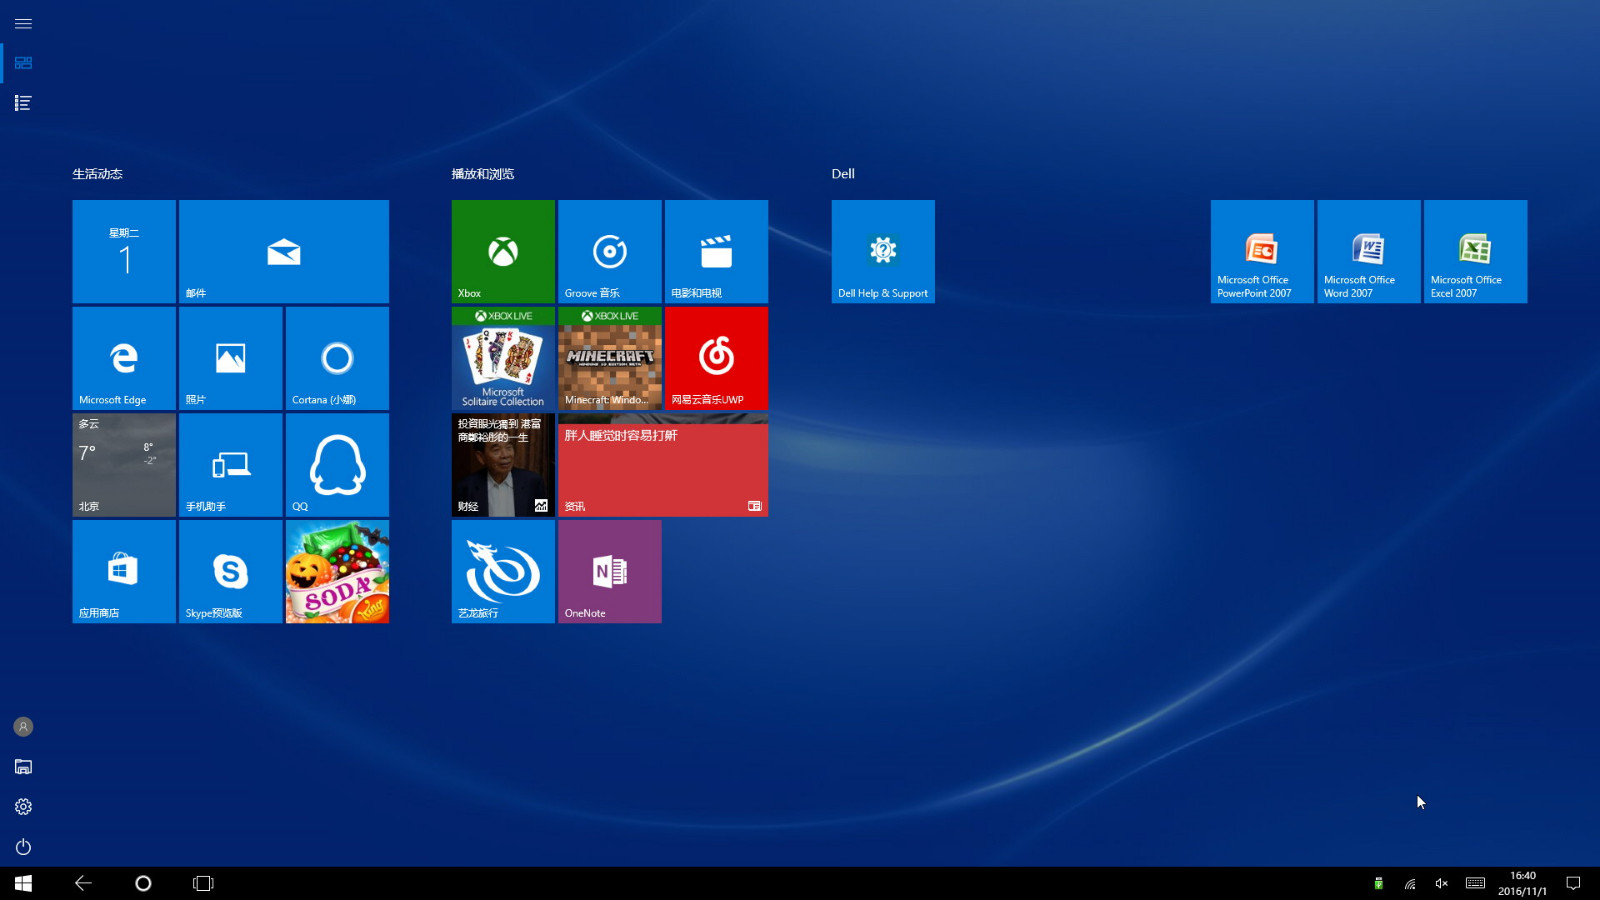Open the 资讯 news tile
Image resolution: width=1600 pixels, height=900 pixels.
click(663, 465)
